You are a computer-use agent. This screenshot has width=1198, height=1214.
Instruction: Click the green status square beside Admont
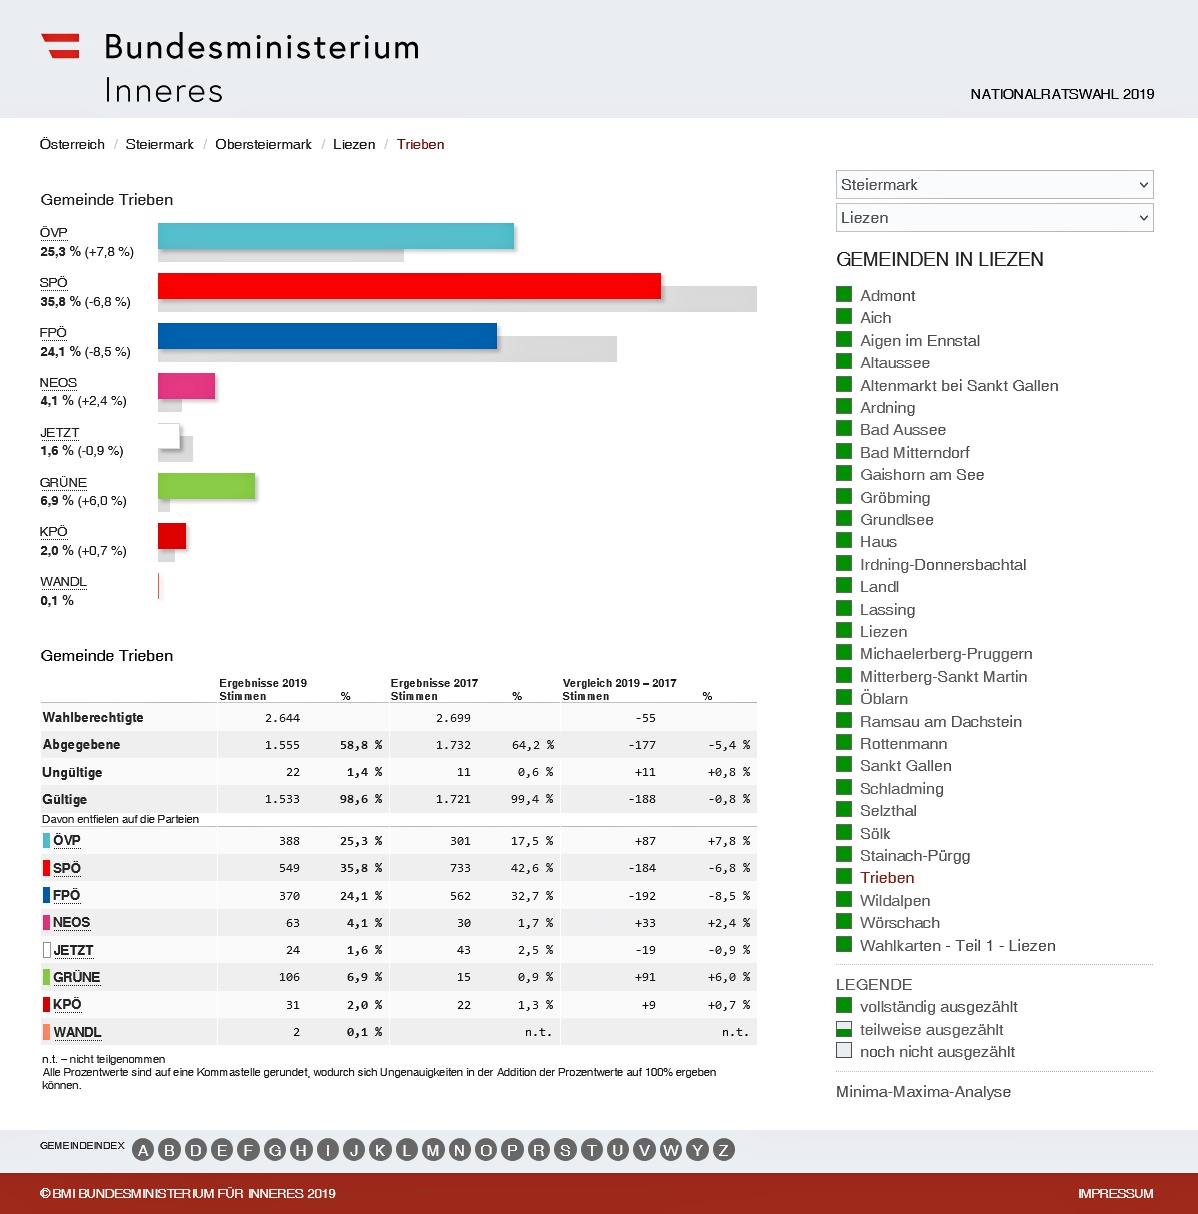click(844, 294)
